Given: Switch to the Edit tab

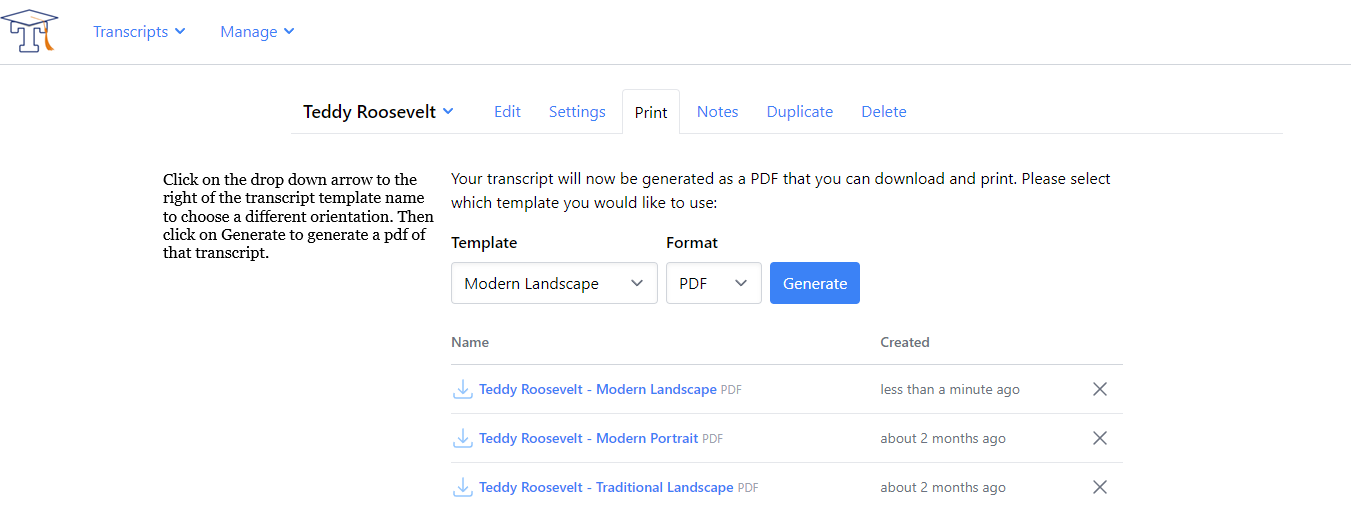Looking at the screenshot, I should pos(507,112).
